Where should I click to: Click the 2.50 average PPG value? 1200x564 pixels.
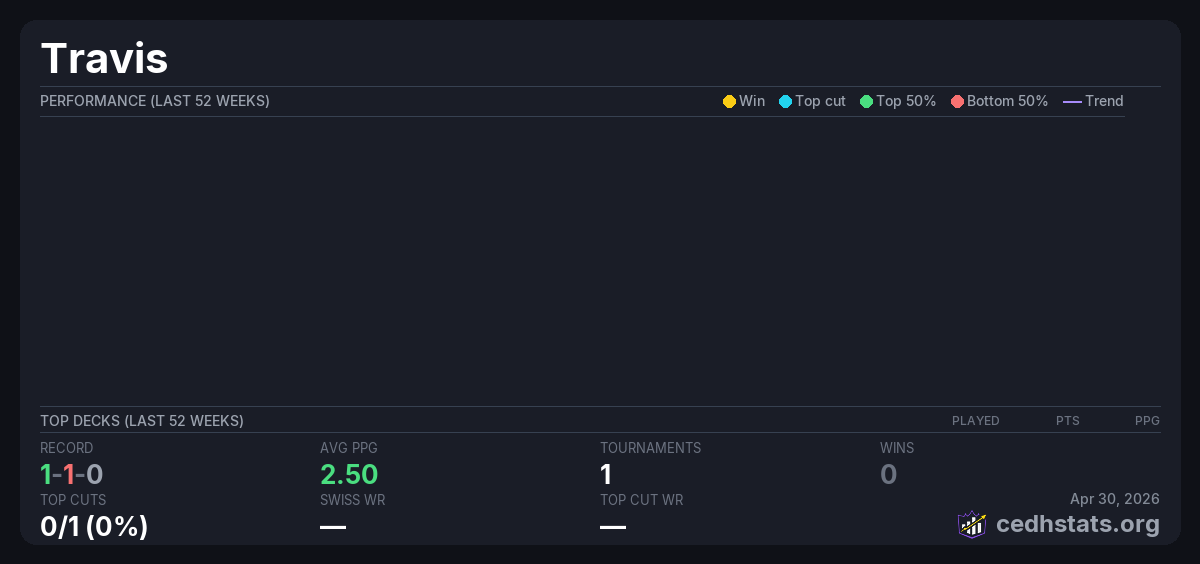pyautogui.click(x=349, y=474)
